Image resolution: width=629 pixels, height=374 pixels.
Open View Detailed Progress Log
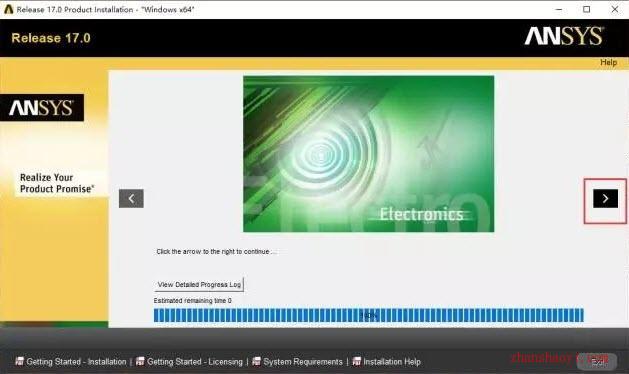pos(199,285)
